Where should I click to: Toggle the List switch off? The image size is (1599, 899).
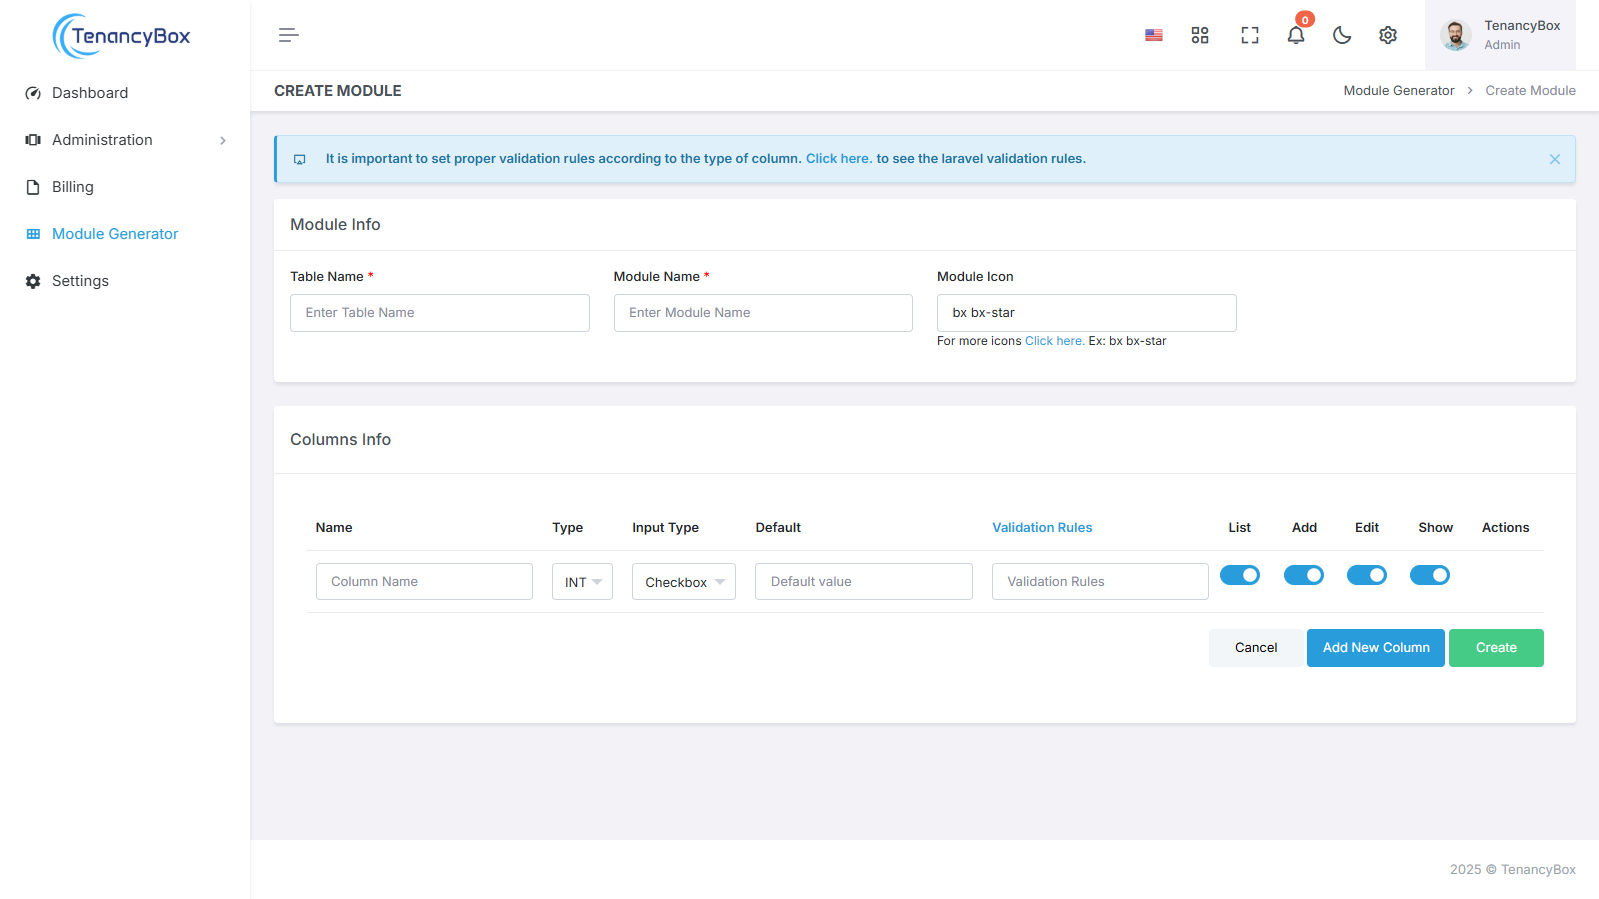(1239, 575)
